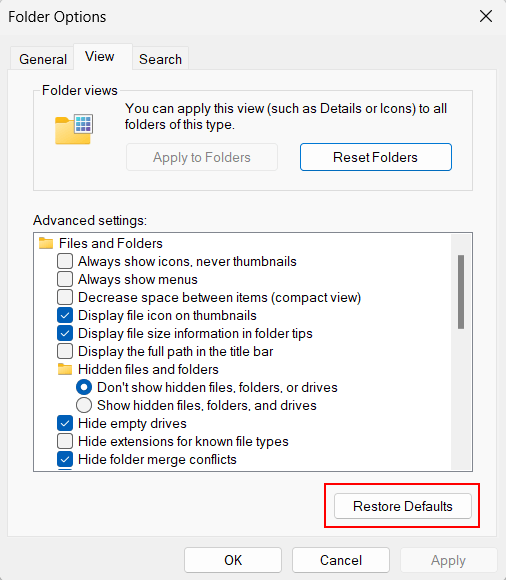Click the Hidden files and folders folder icon

(65, 369)
